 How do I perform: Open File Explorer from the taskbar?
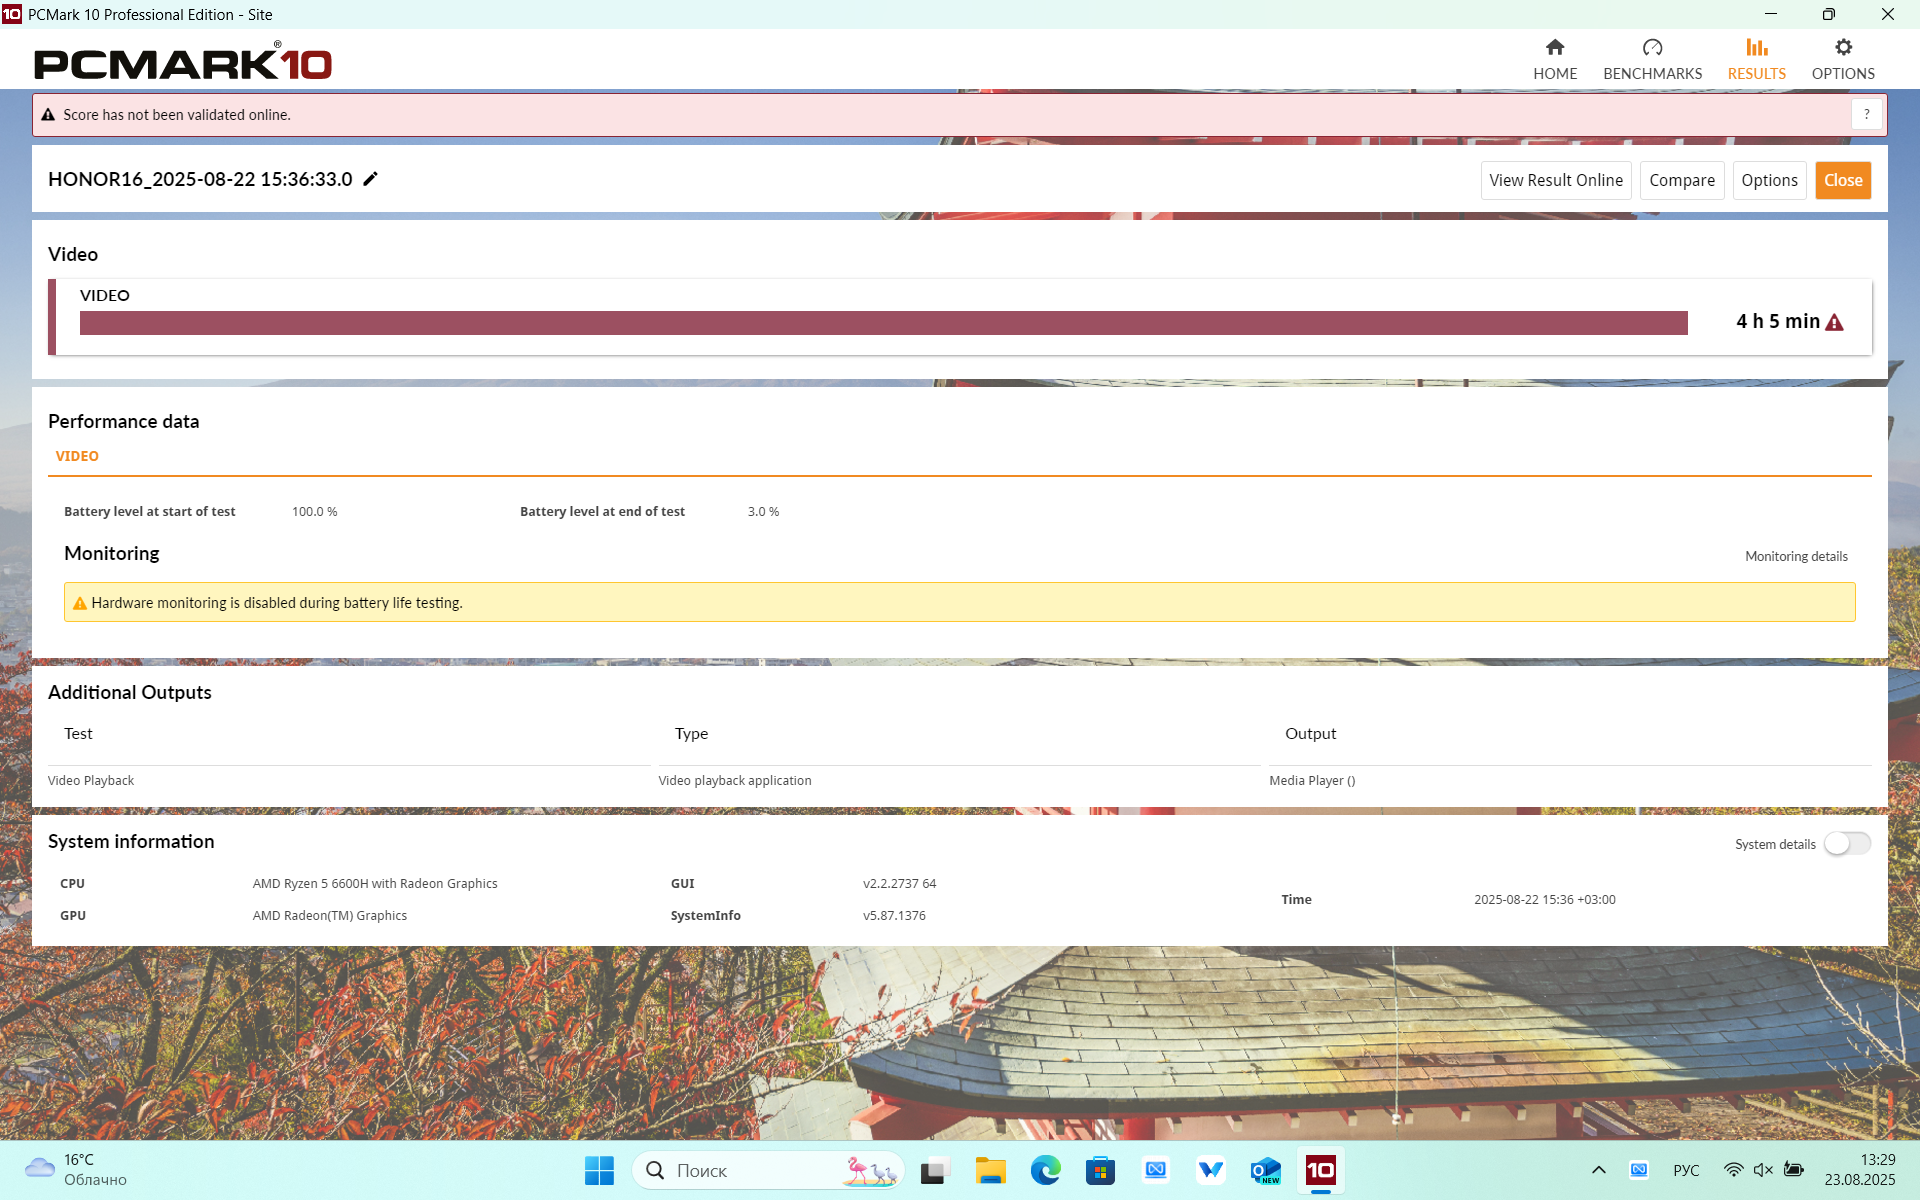coord(990,1170)
